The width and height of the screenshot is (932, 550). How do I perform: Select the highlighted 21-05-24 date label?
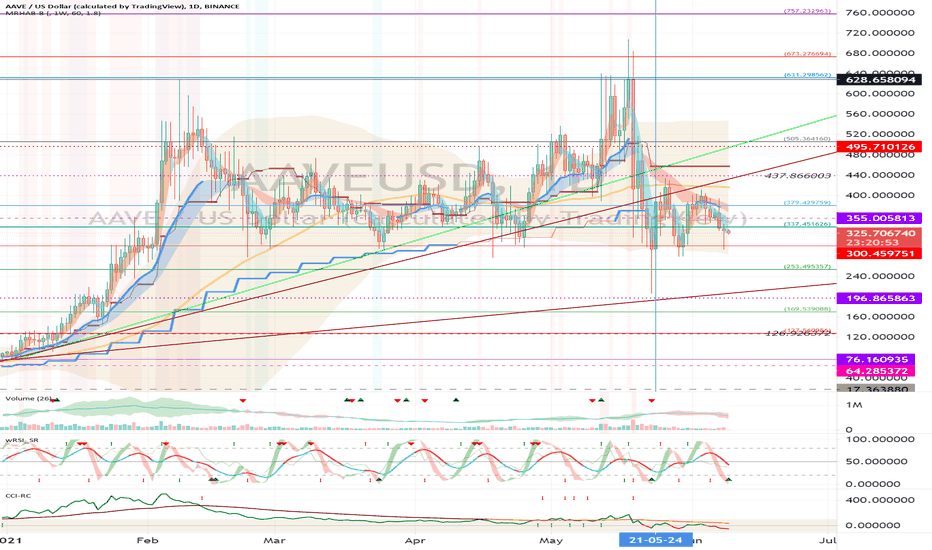click(656, 540)
